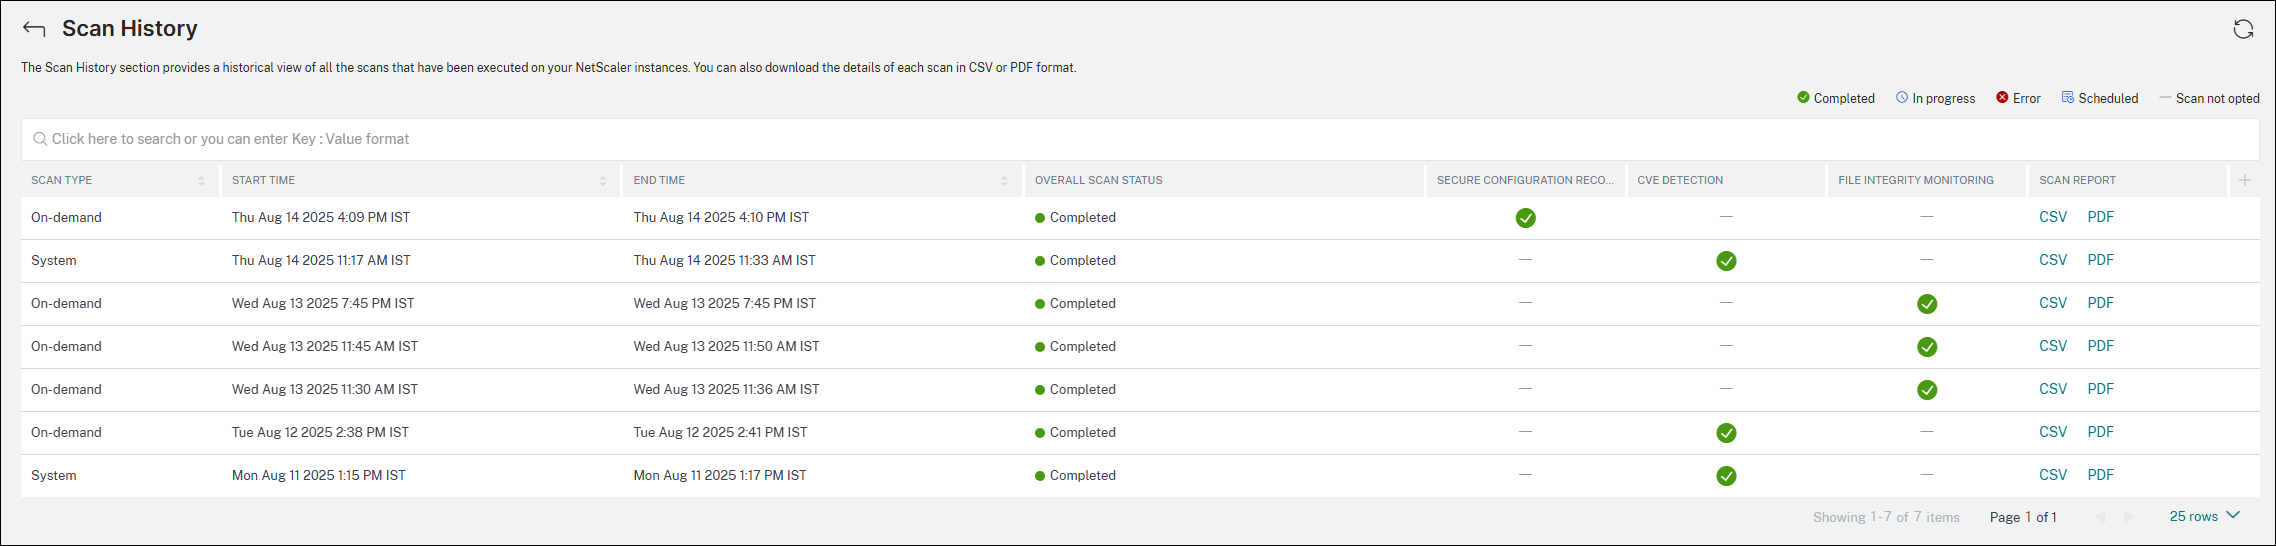Go to previous page arrow
Viewport: 2276px width, 546px height.
(2100, 517)
